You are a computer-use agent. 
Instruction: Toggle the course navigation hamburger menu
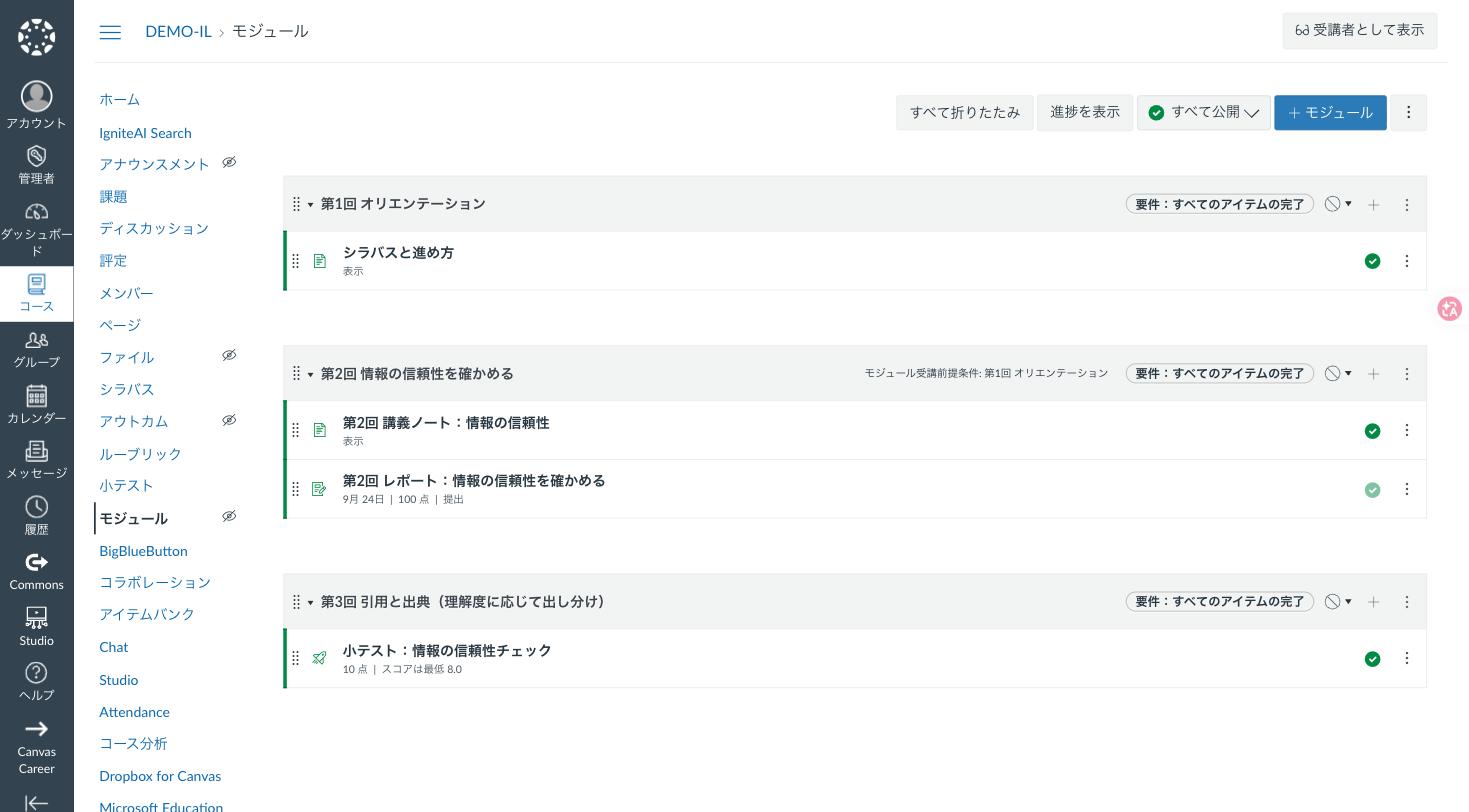pos(110,32)
